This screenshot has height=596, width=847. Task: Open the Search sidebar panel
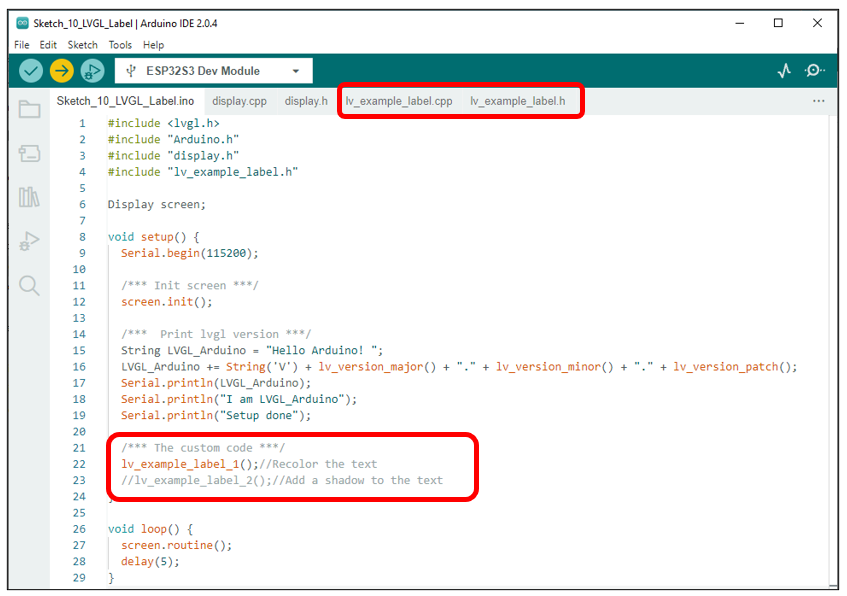29,285
